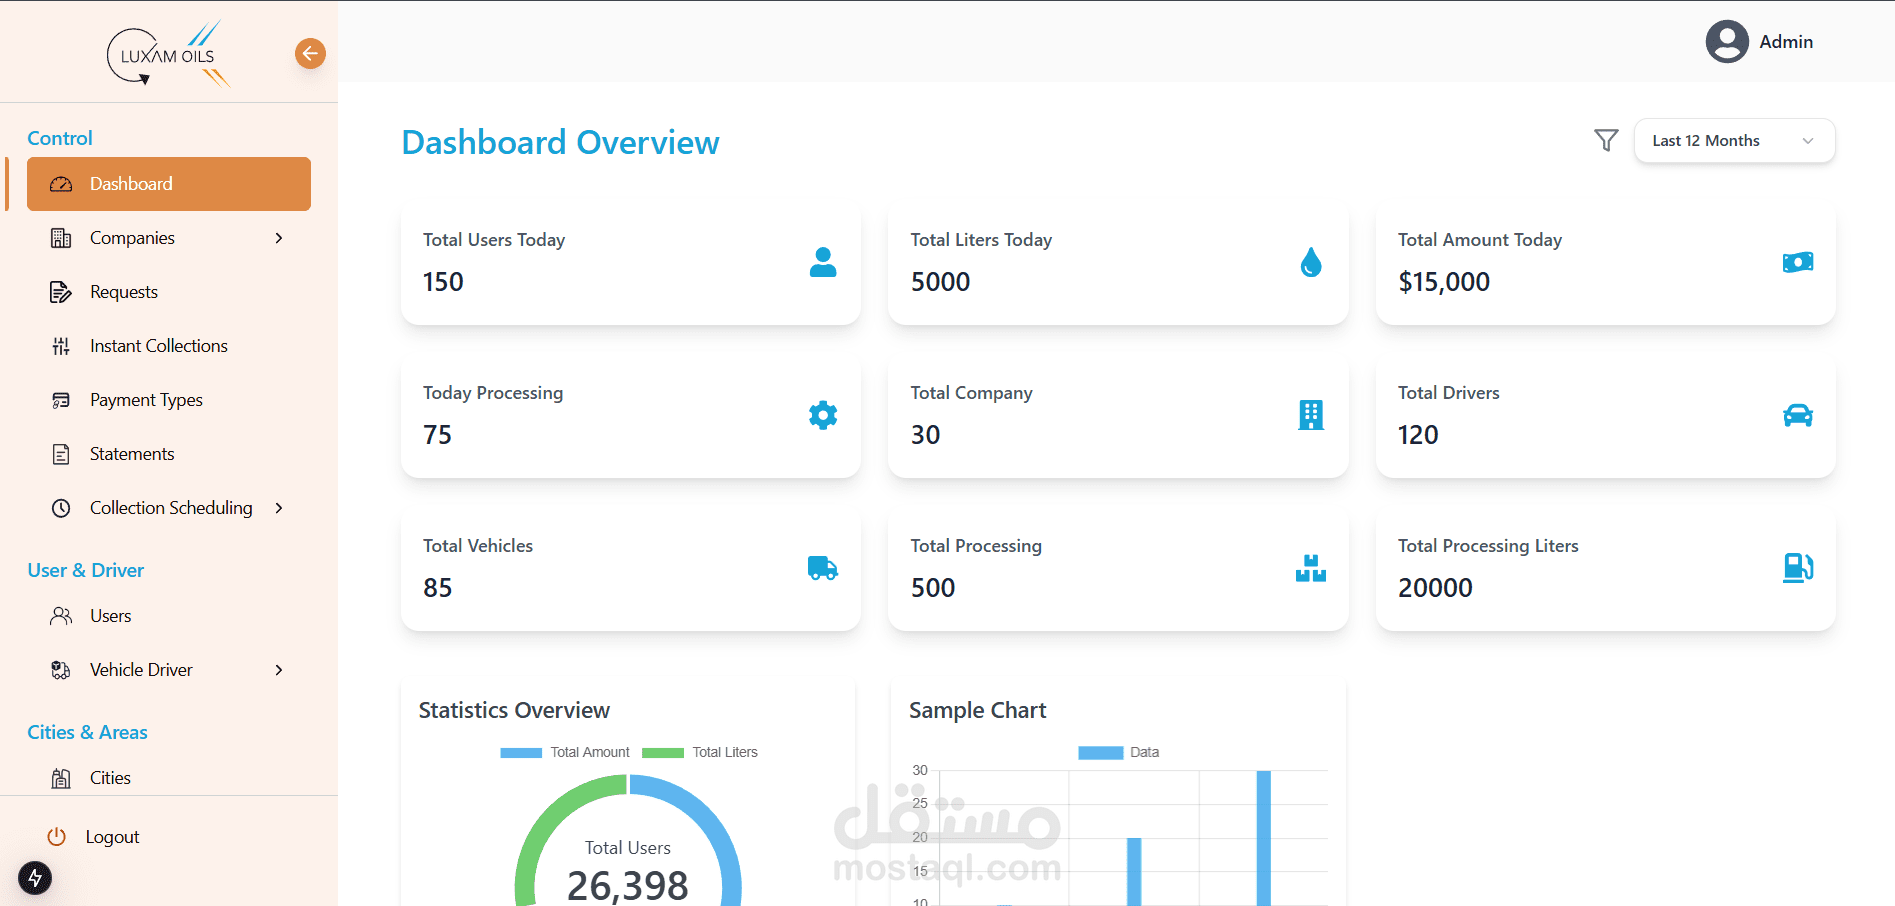Open the Companies menu item

169,238
